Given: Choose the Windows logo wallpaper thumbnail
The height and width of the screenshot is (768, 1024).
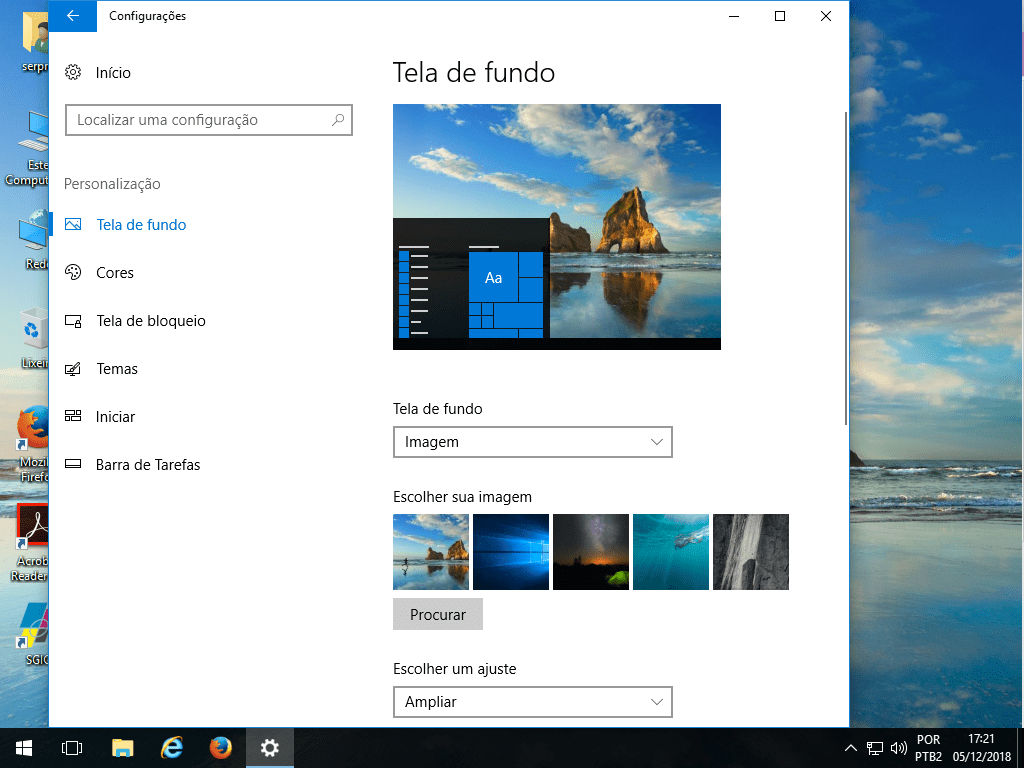Looking at the screenshot, I should point(511,552).
